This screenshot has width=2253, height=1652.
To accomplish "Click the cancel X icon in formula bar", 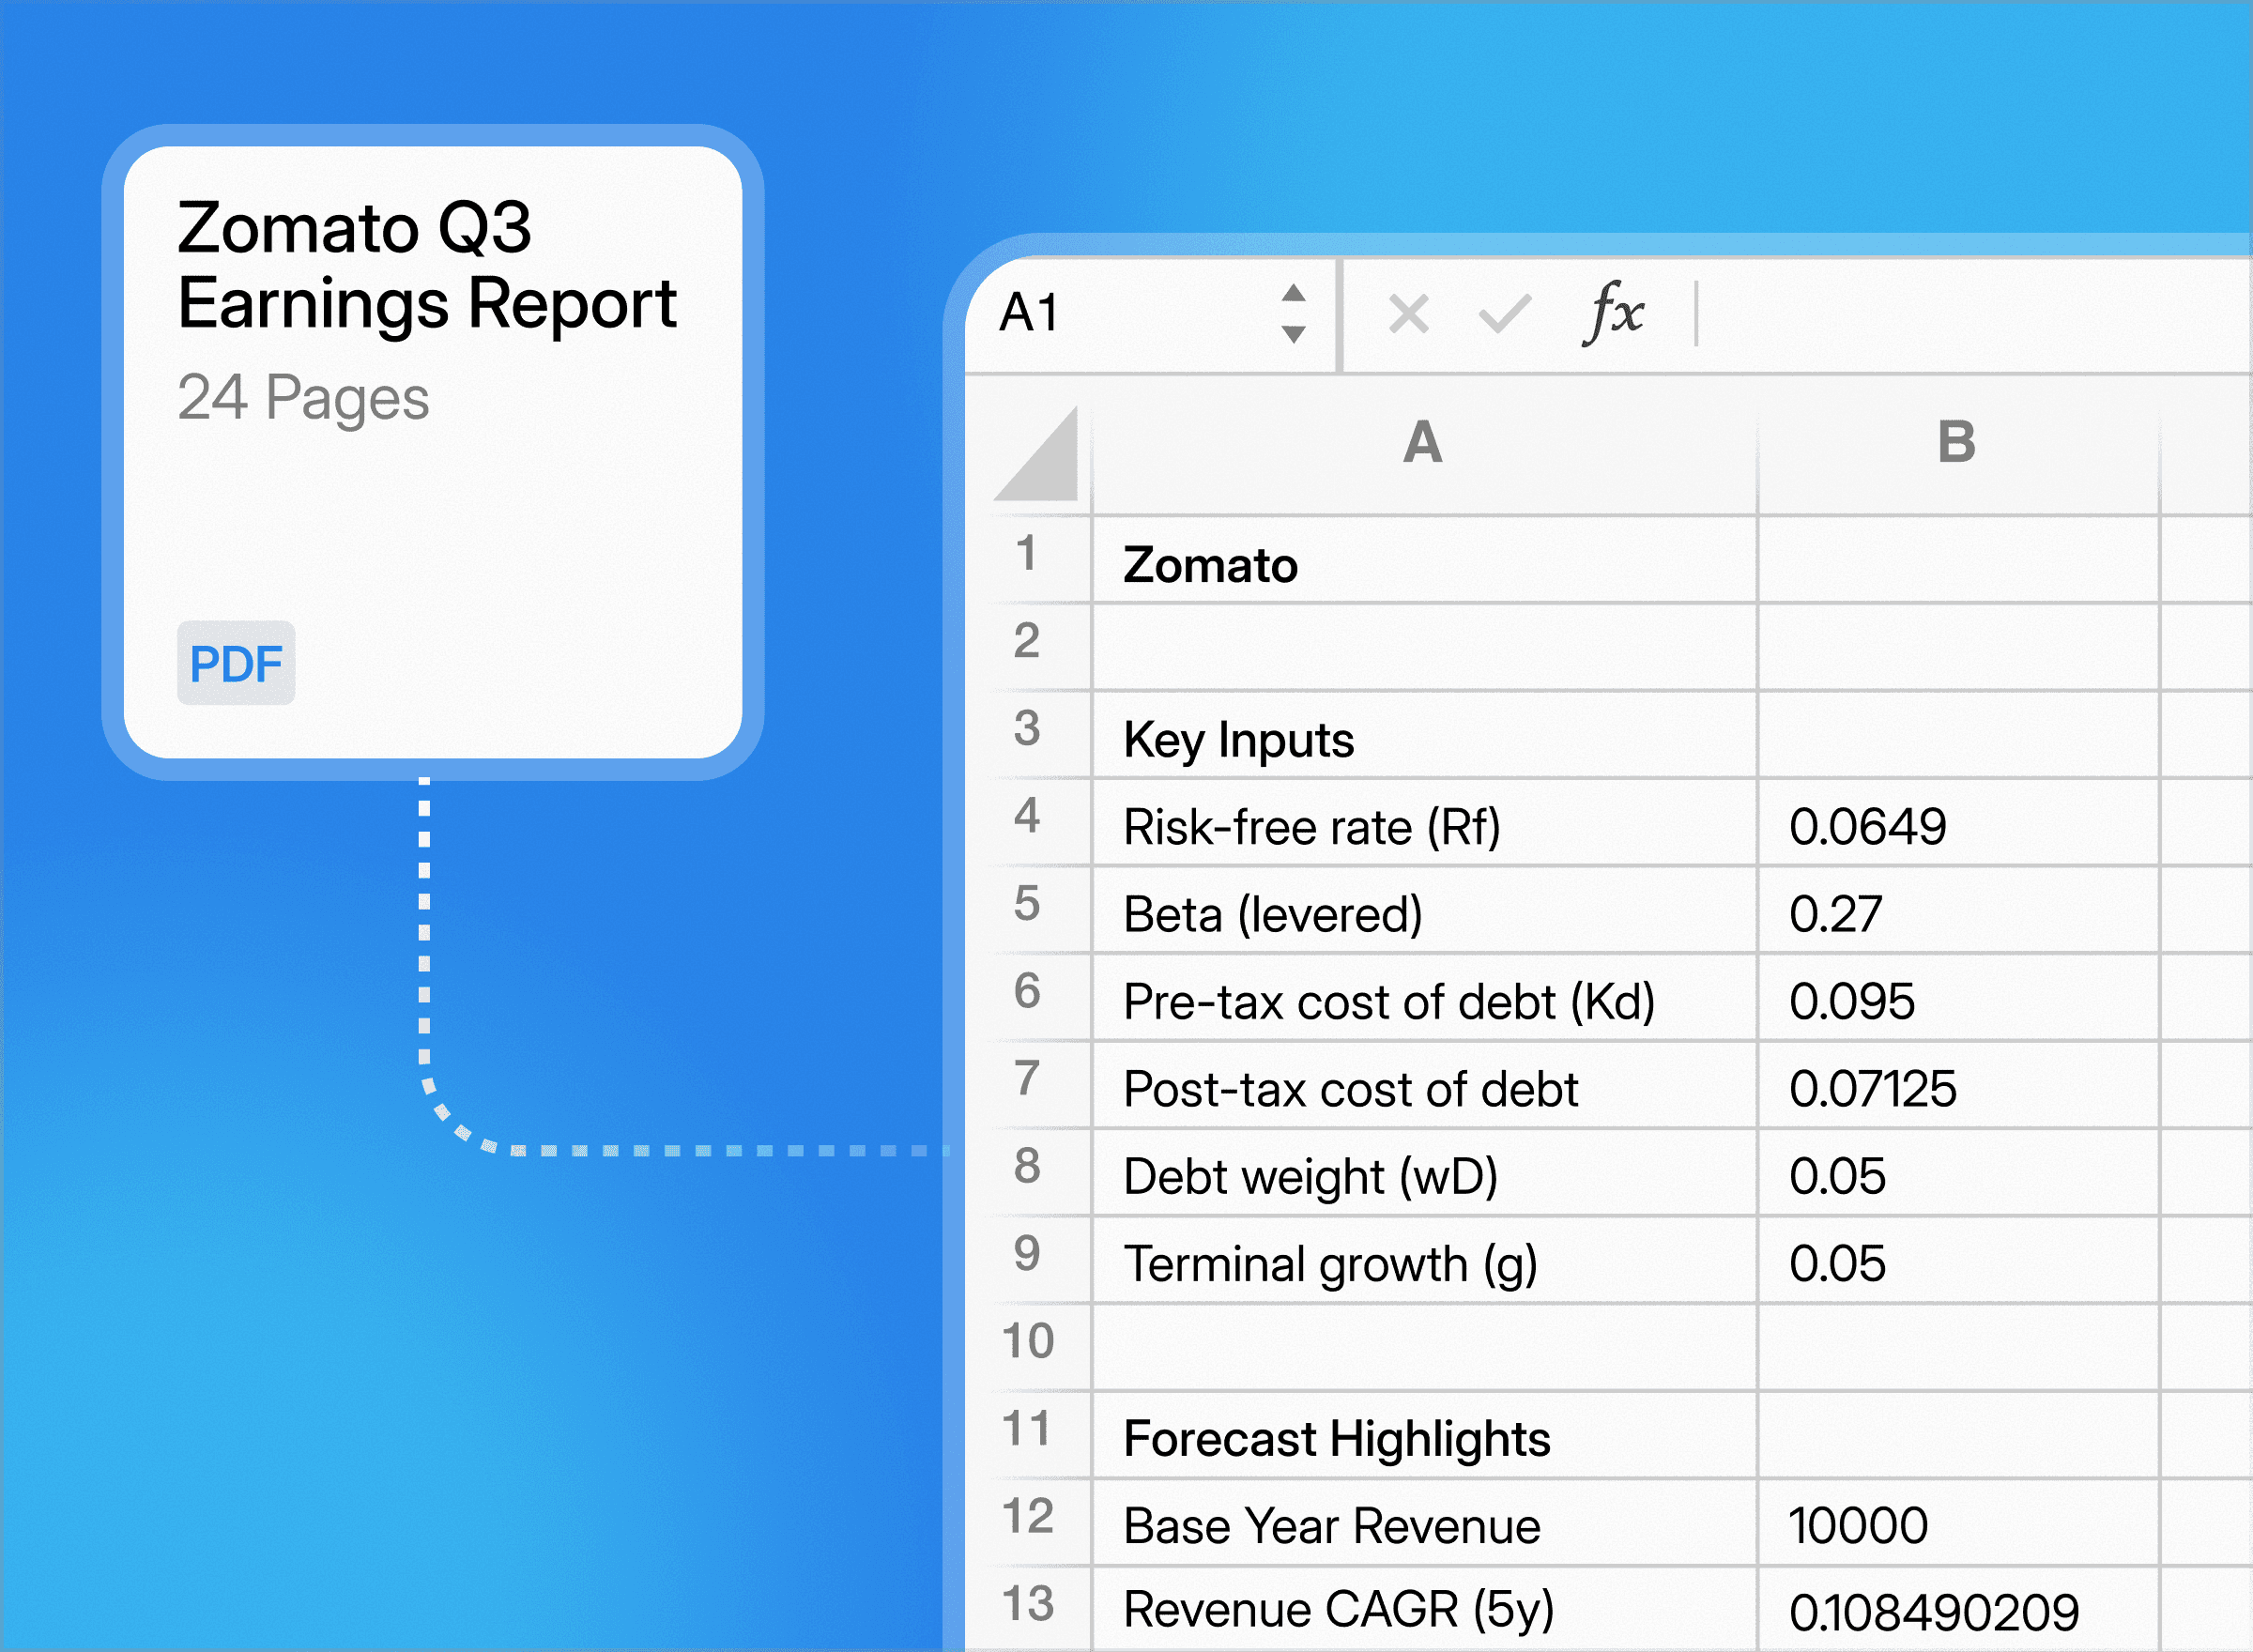I will point(1408,315).
